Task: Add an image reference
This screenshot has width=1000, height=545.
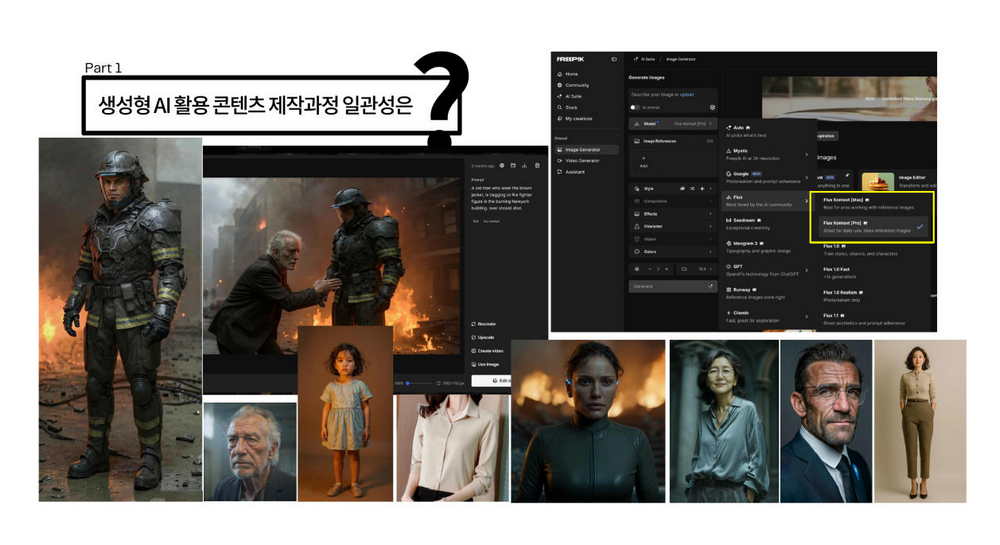Action: pyautogui.click(x=643, y=161)
